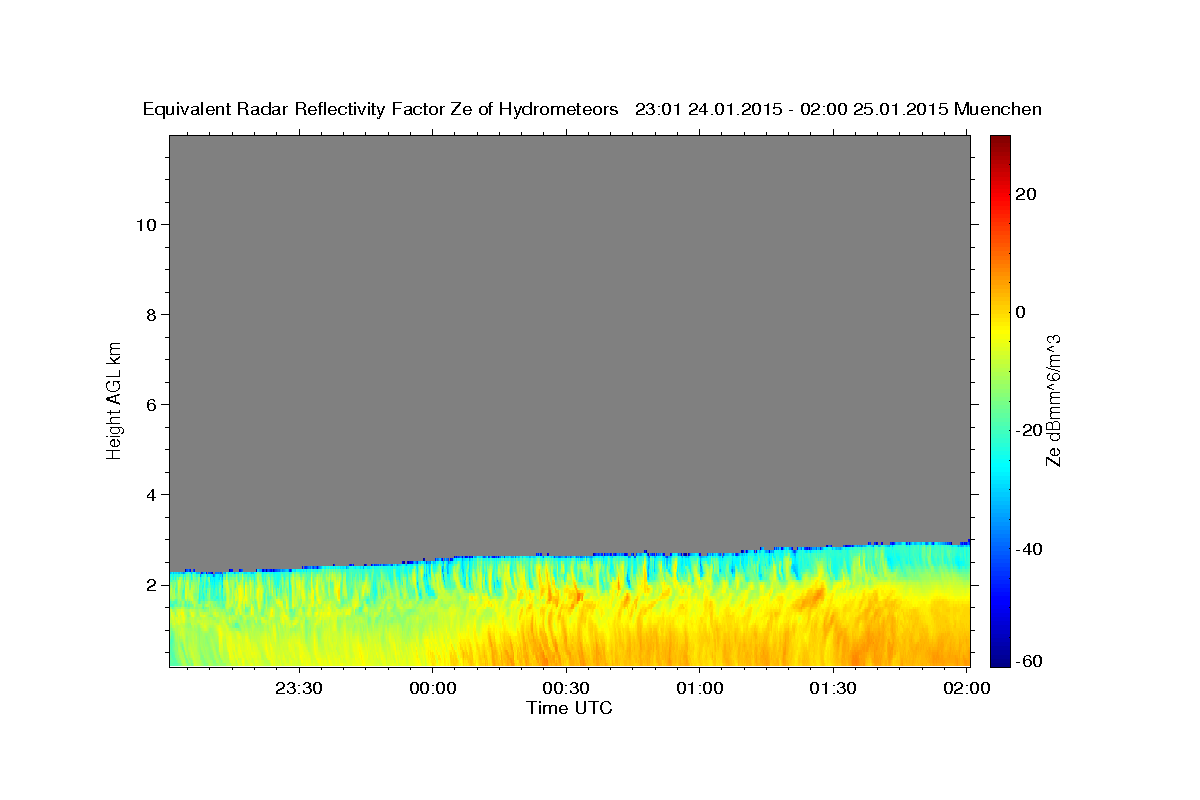
Task: Click the 01:30 time tick label
Action: coord(832,688)
